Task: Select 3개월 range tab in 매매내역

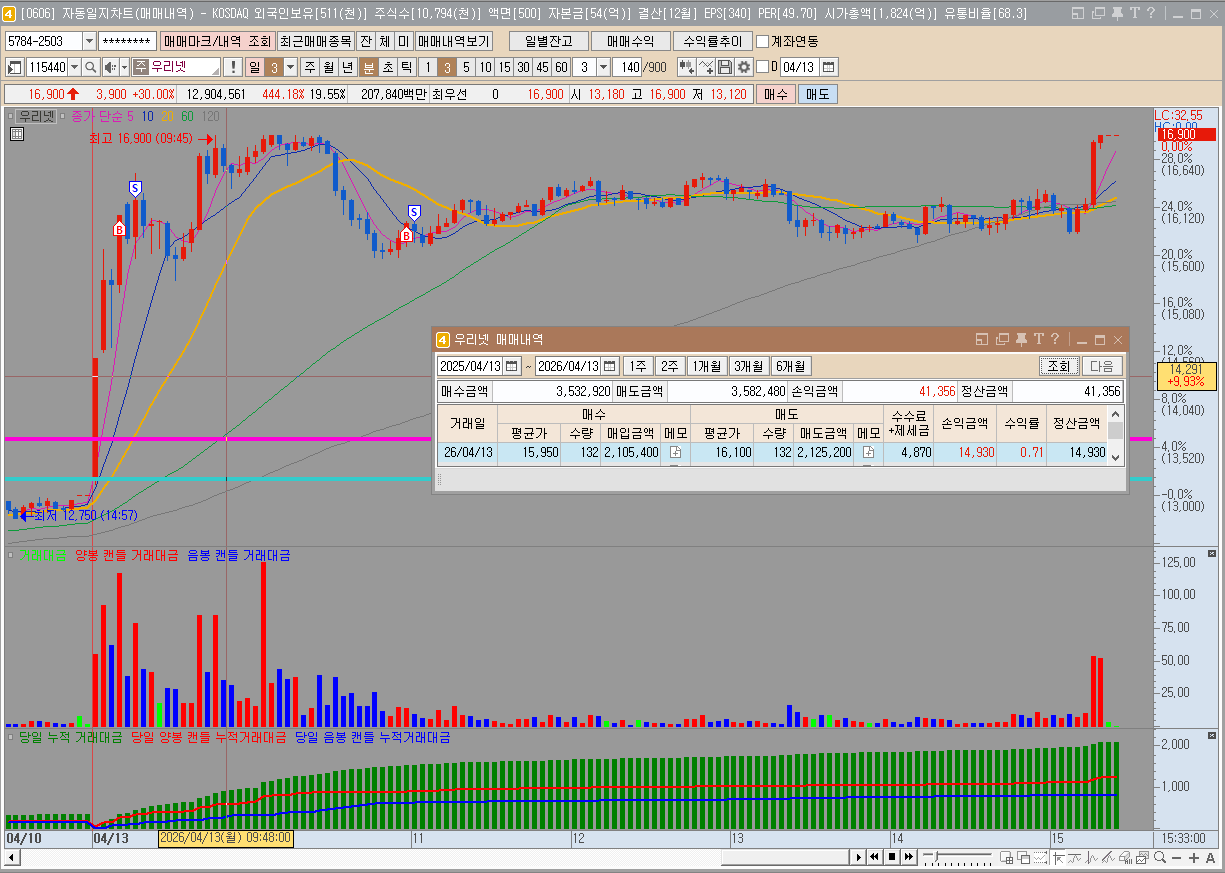Action: [x=748, y=366]
